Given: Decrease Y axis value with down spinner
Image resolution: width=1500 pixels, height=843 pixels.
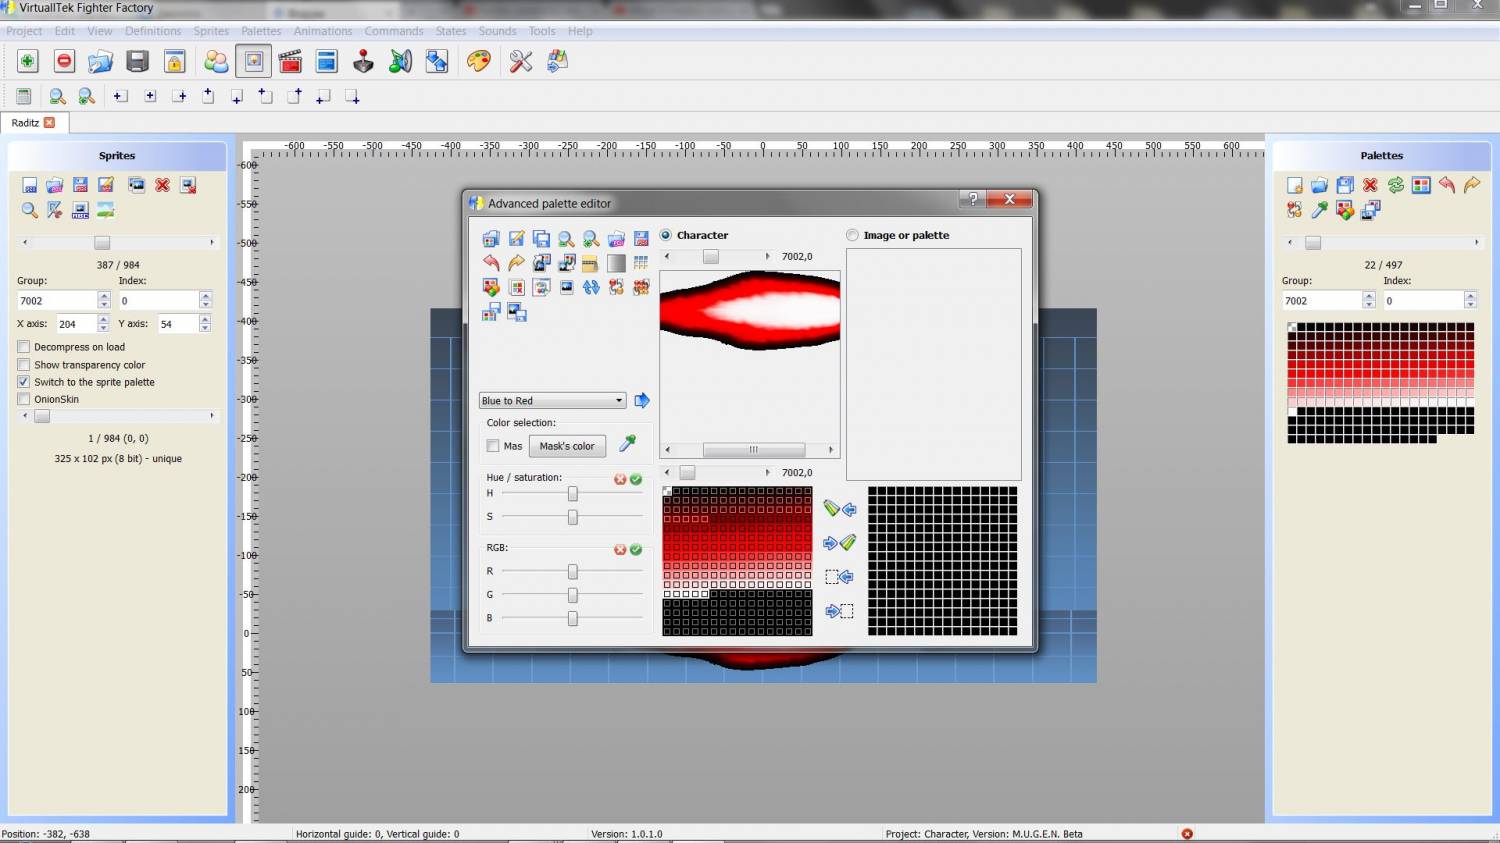Looking at the screenshot, I should coord(204,328).
